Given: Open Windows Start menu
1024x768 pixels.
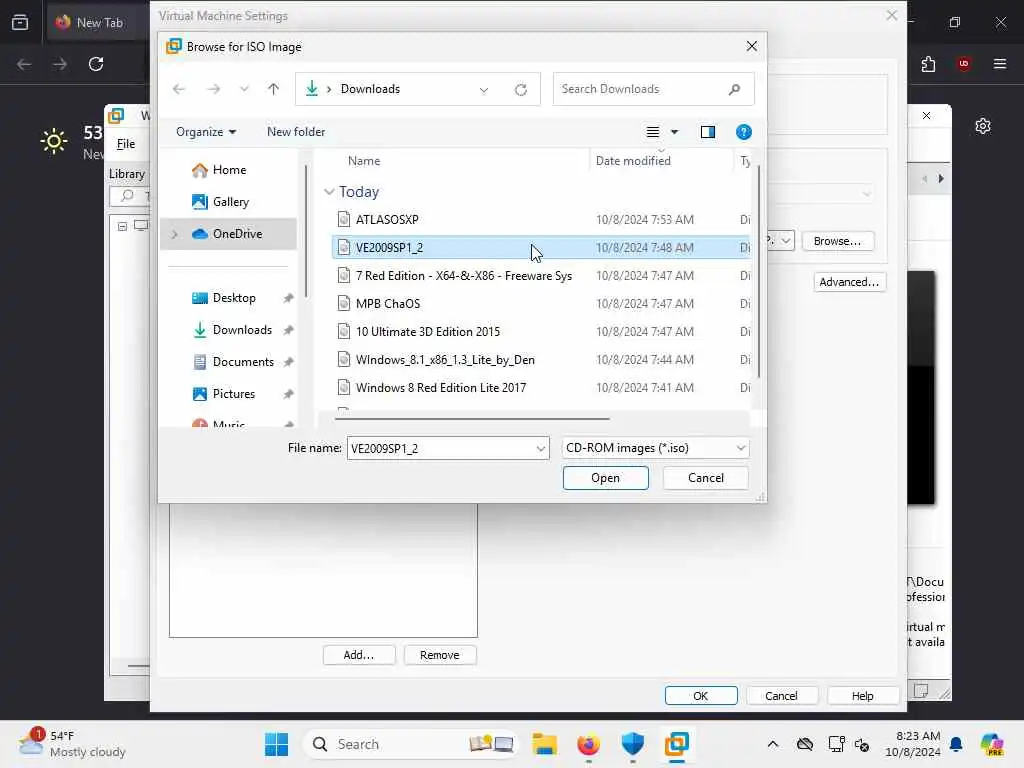Looking at the screenshot, I should coord(276,744).
